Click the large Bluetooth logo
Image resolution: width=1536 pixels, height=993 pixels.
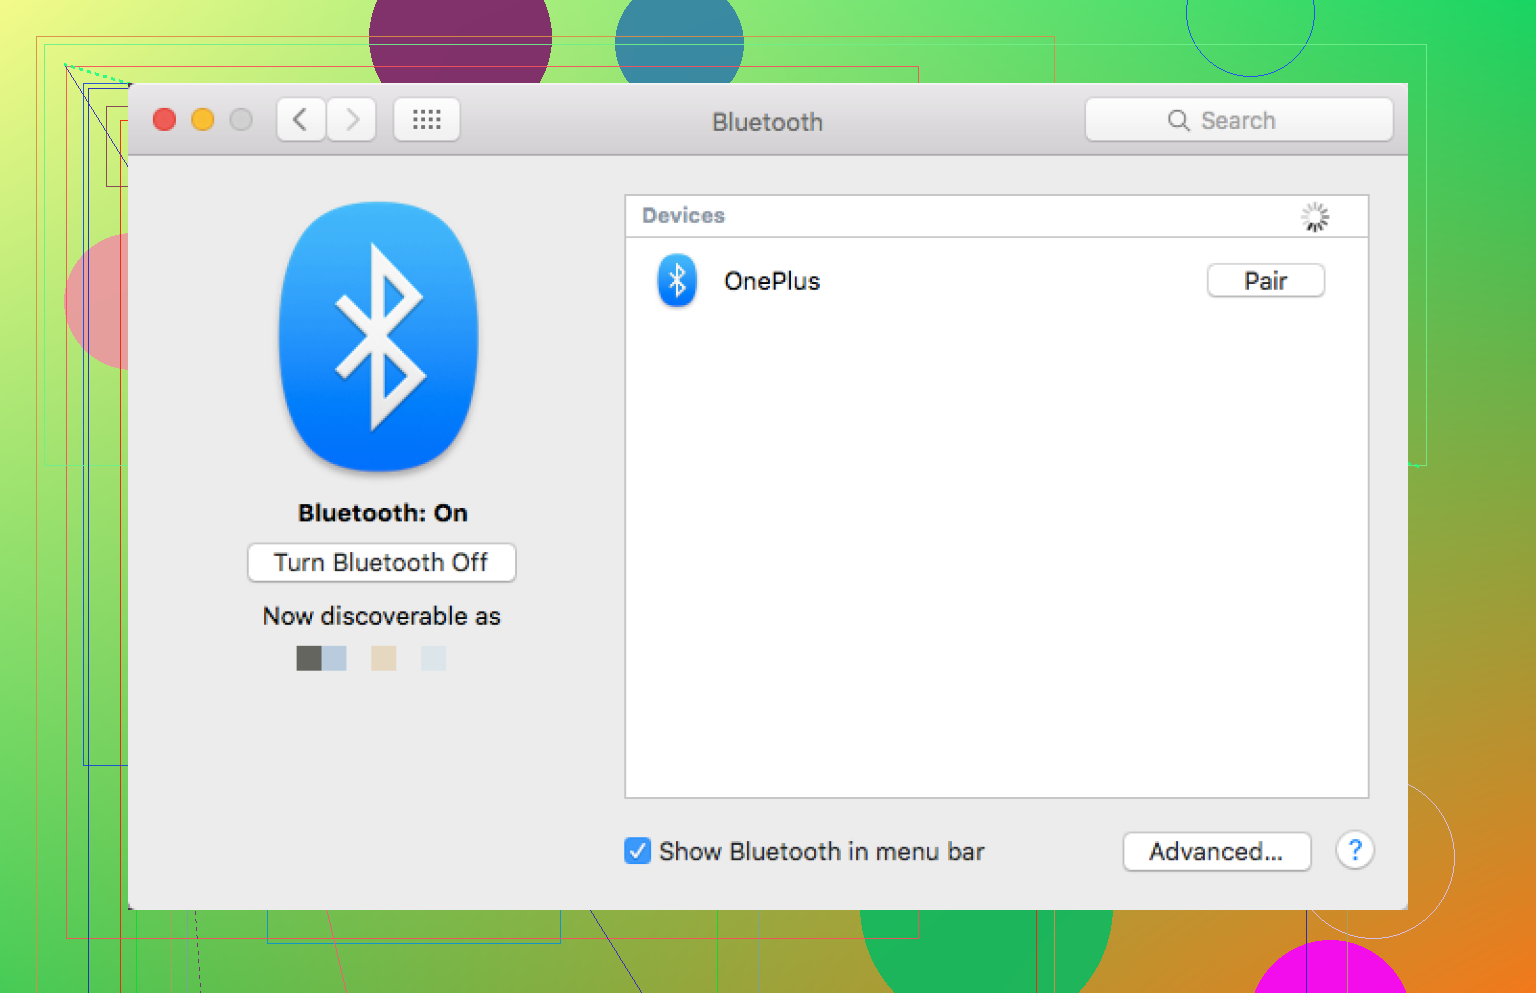[x=379, y=337]
